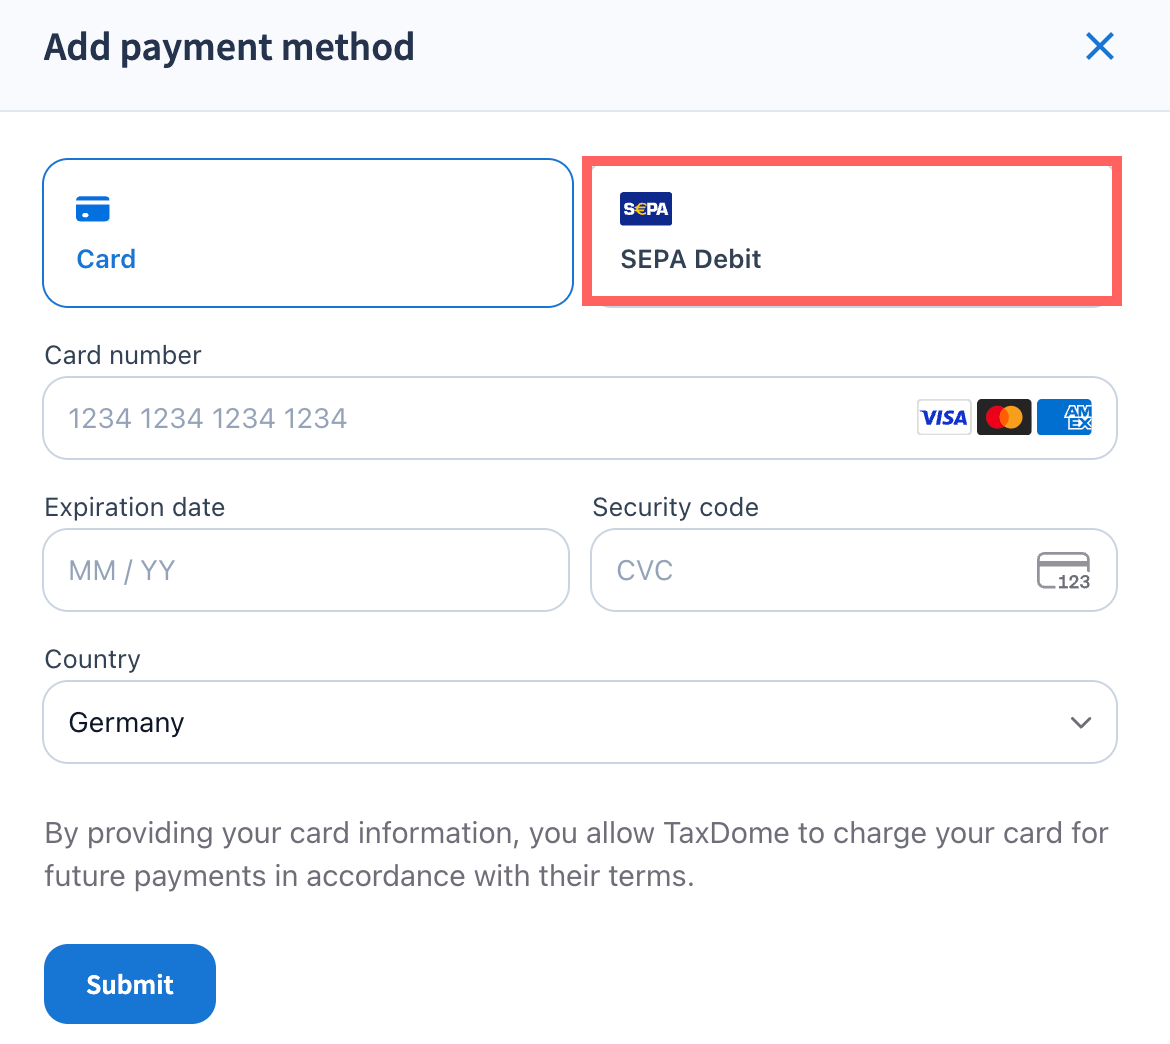The image size is (1170, 1044).
Task: Click the Security code label
Action: click(675, 507)
